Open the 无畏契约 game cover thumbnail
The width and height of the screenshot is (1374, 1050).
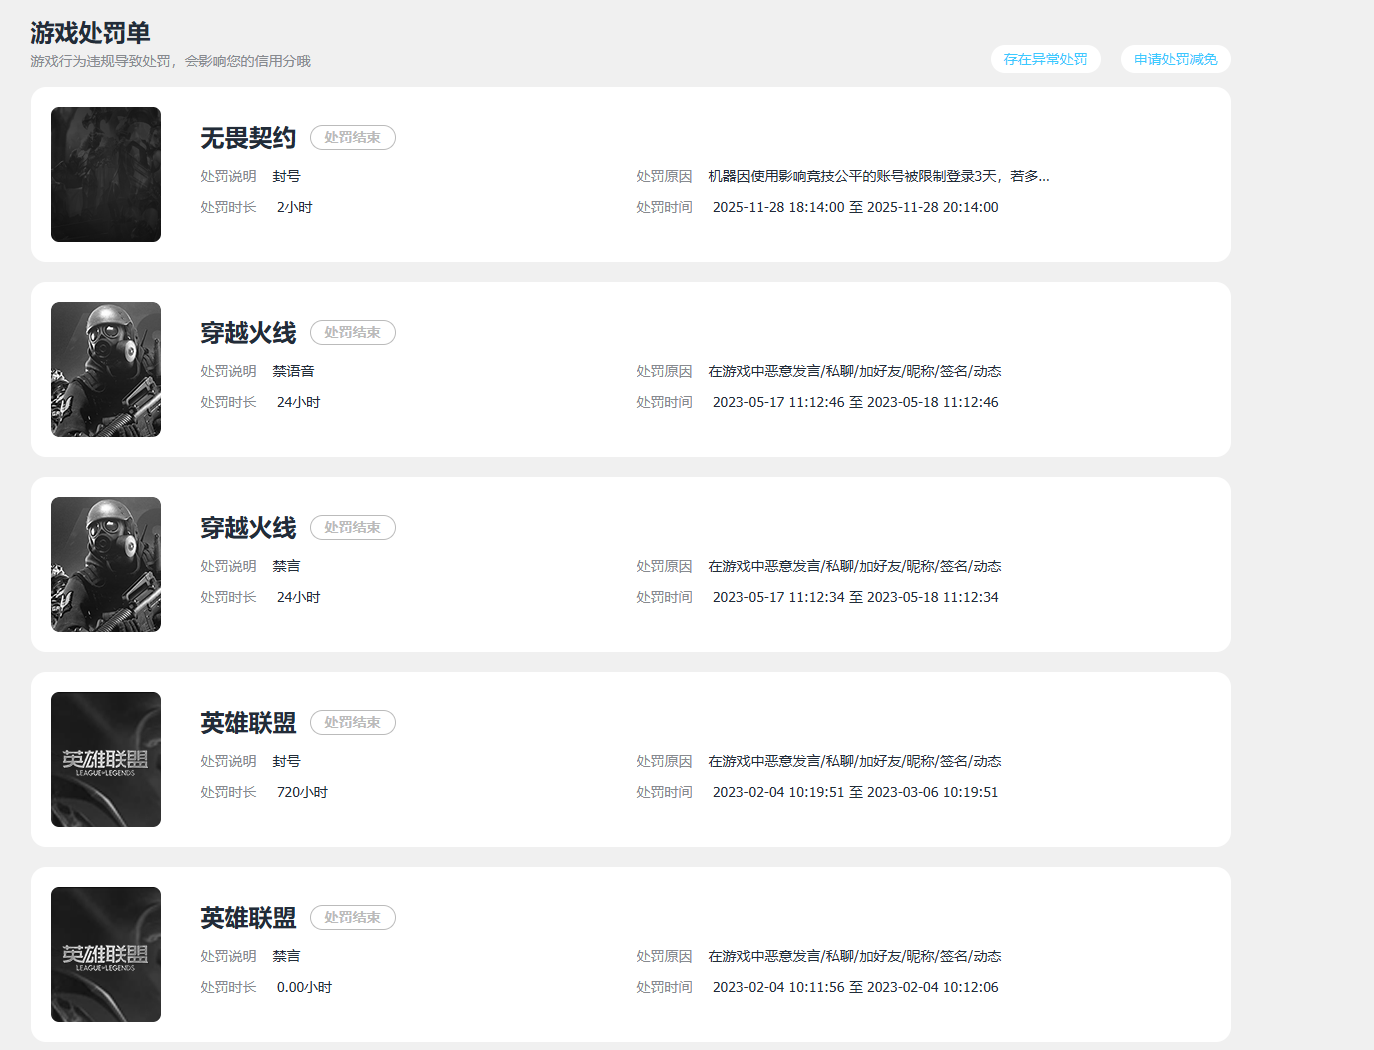click(106, 174)
